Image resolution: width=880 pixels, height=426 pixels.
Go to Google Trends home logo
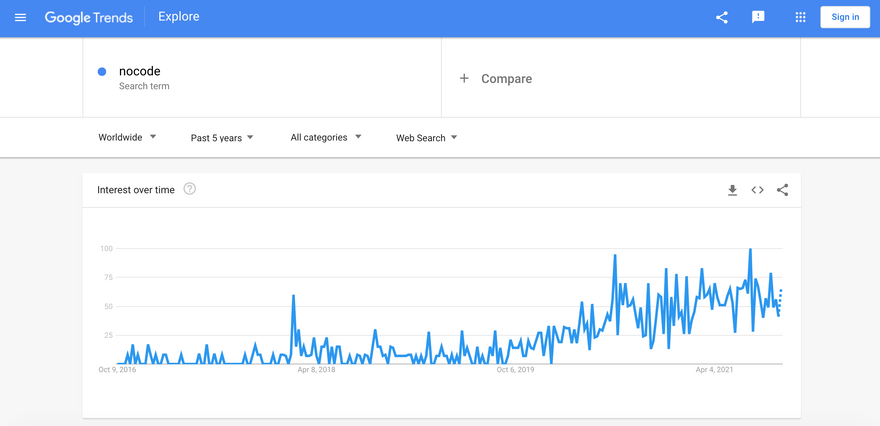88,17
